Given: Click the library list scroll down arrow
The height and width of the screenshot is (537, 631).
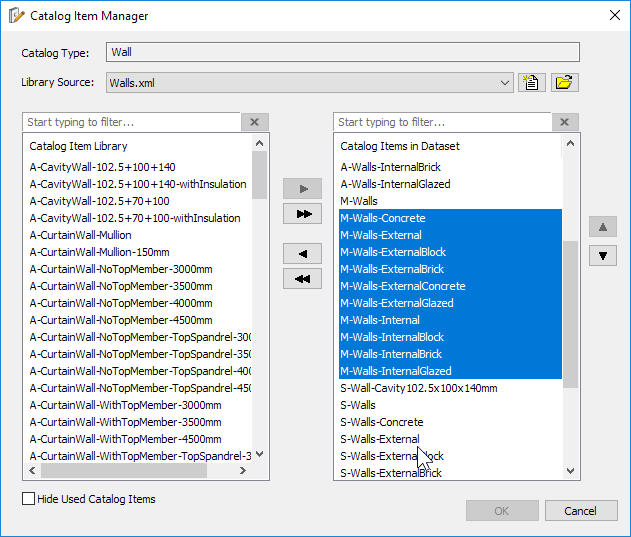Looking at the screenshot, I should [260, 454].
